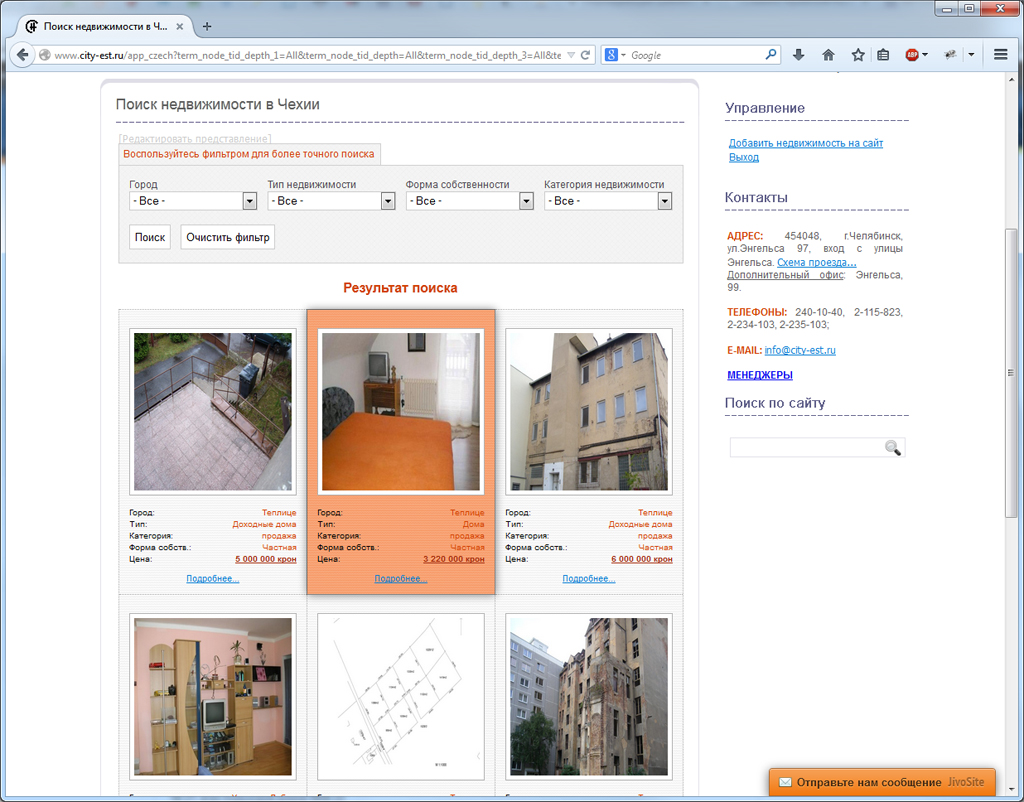Click the site search magnifier icon

pos(893,447)
